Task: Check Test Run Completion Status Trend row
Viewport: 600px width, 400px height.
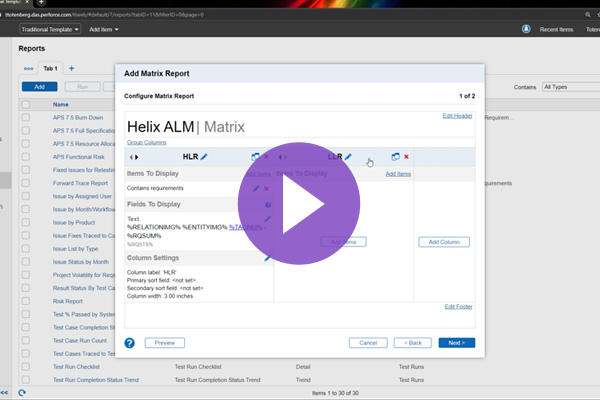Action: click(26, 380)
